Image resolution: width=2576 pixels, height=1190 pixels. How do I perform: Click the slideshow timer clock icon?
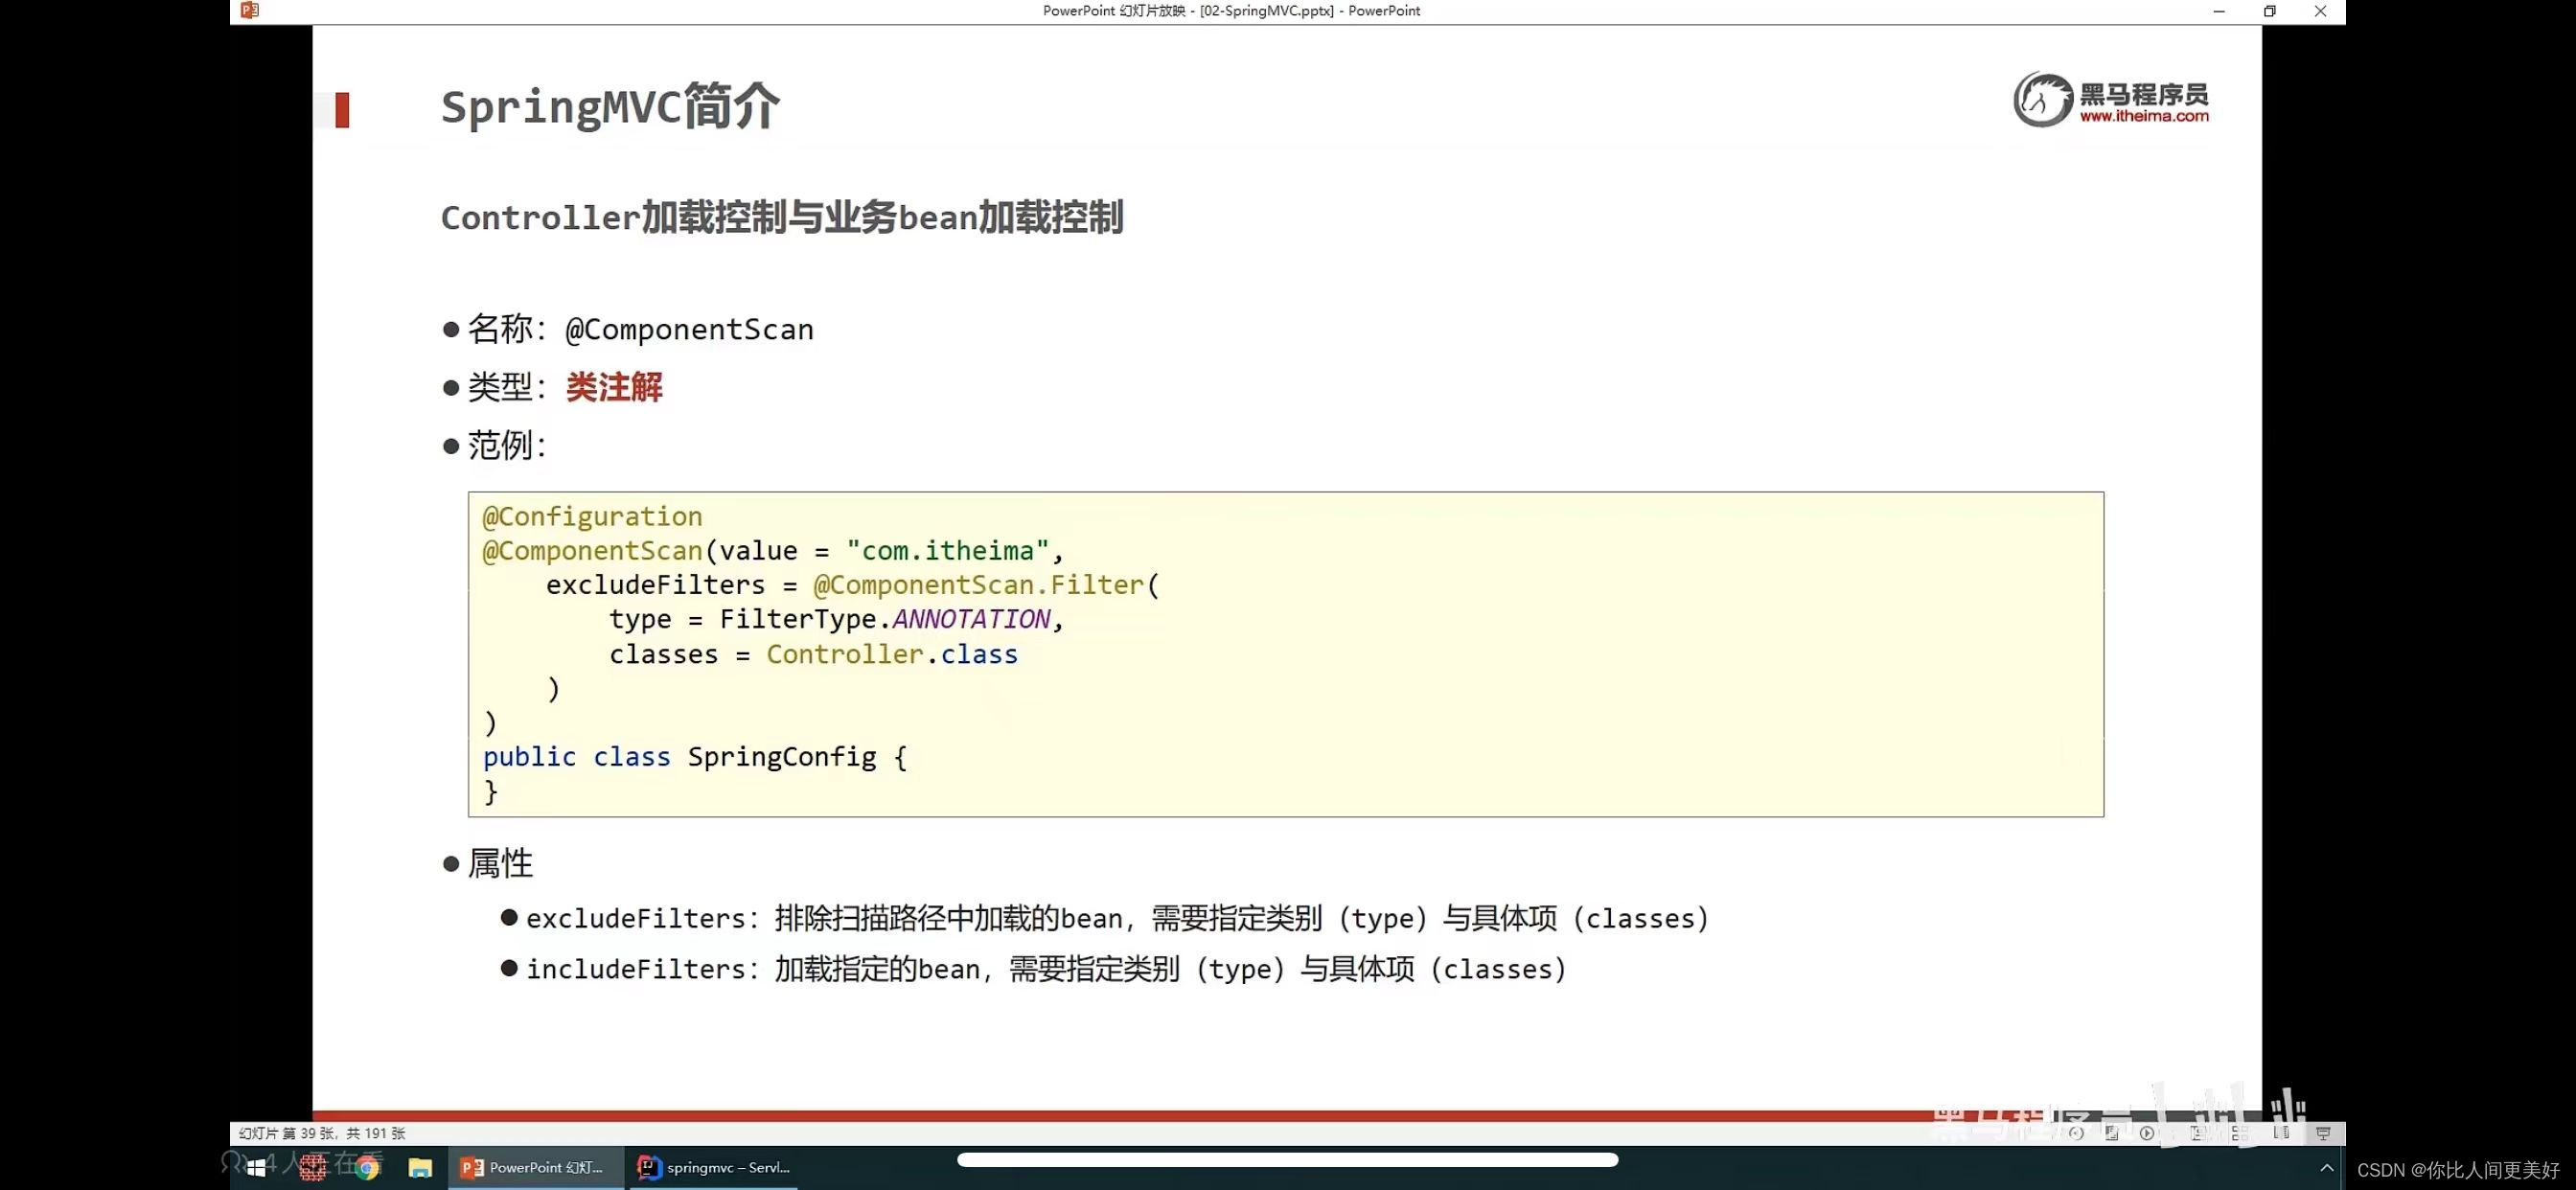(2078, 1133)
